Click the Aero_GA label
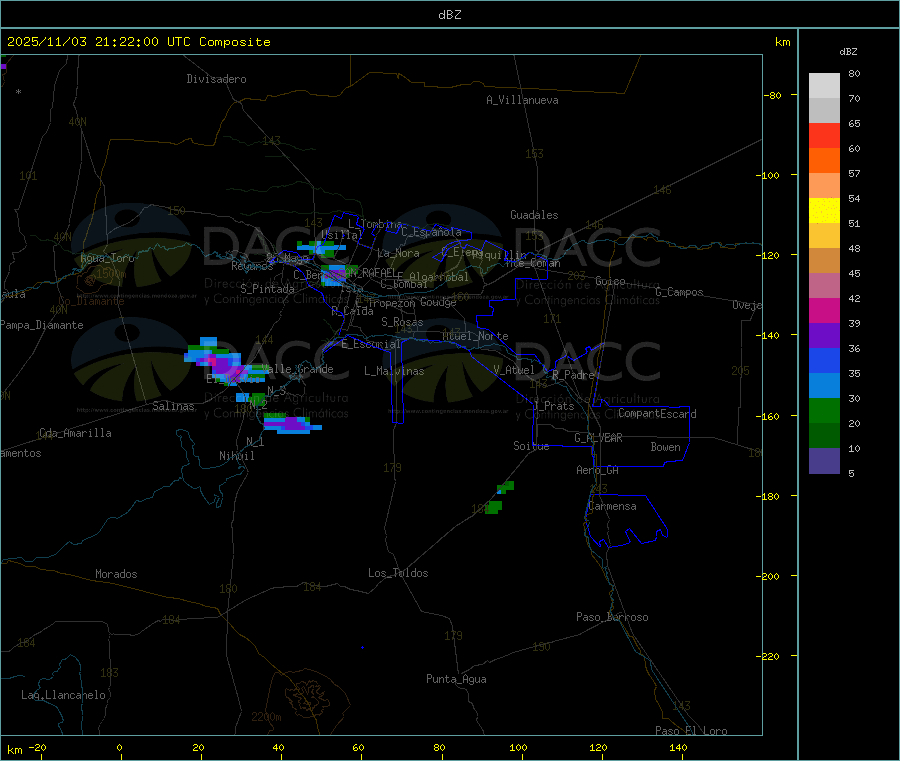The height and width of the screenshot is (761, 900). [x=597, y=470]
